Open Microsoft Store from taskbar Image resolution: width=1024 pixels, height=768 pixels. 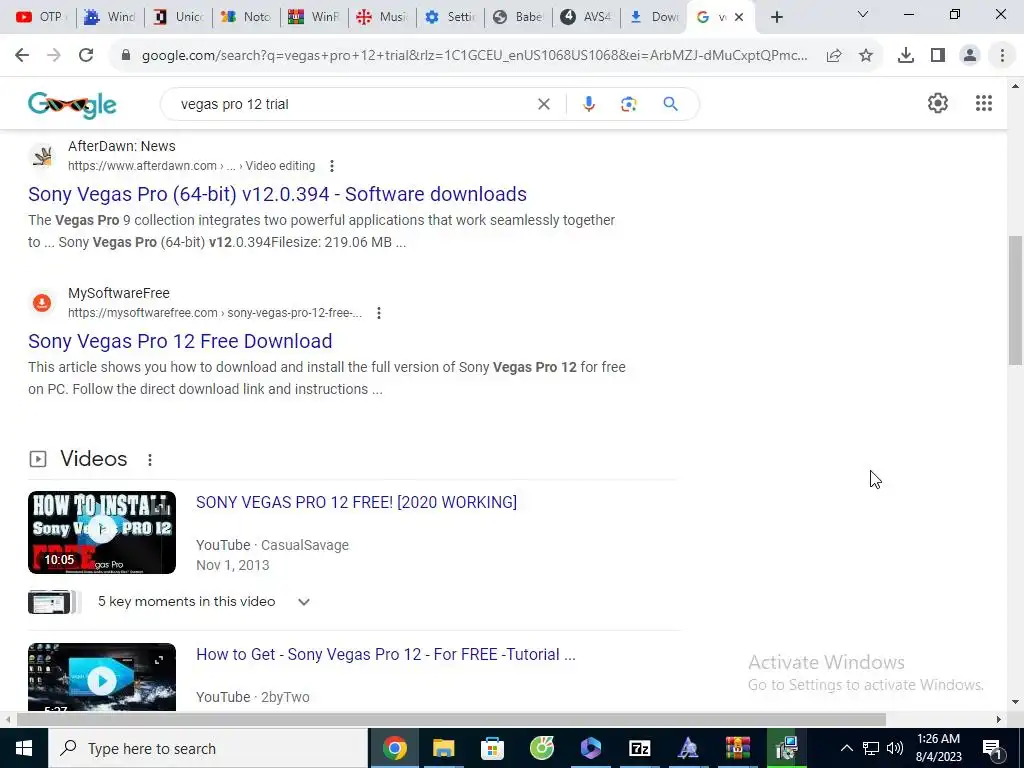(x=492, y=748)
